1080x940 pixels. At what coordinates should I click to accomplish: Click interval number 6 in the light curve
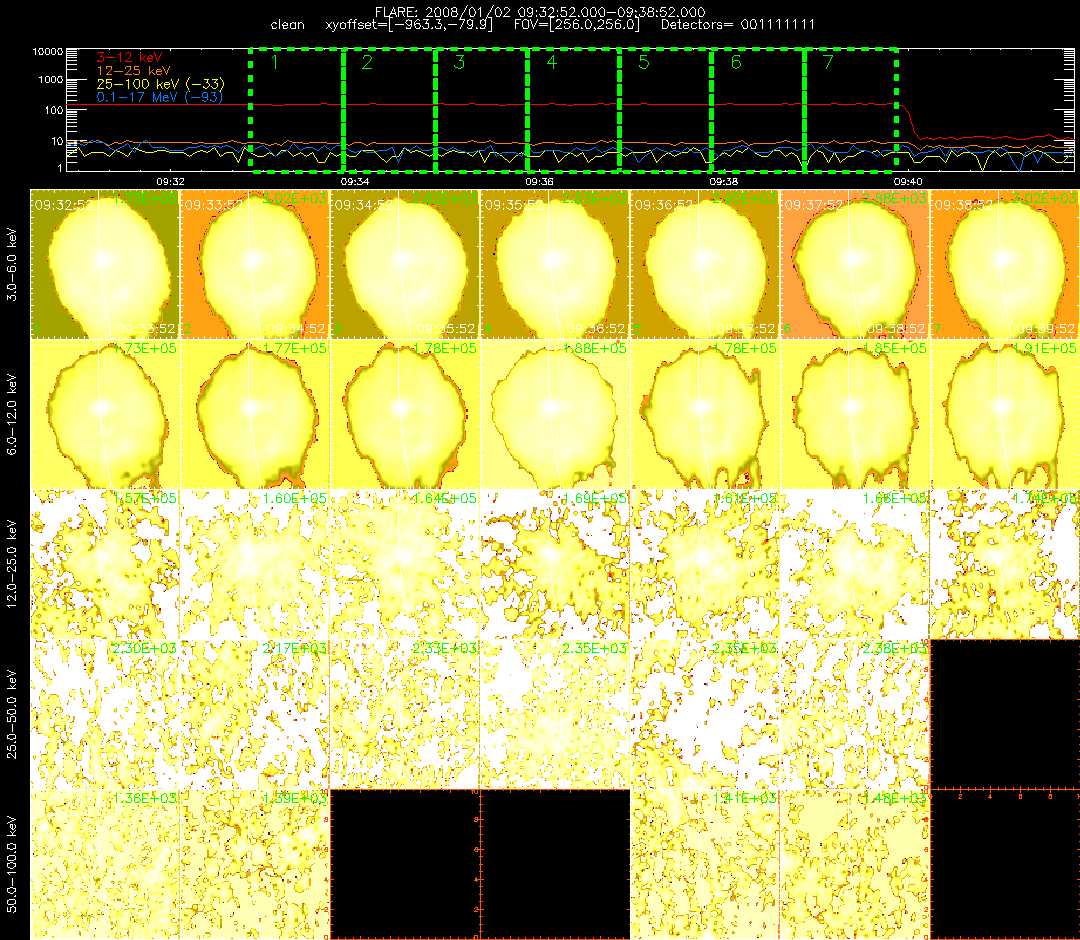point(736,62)
